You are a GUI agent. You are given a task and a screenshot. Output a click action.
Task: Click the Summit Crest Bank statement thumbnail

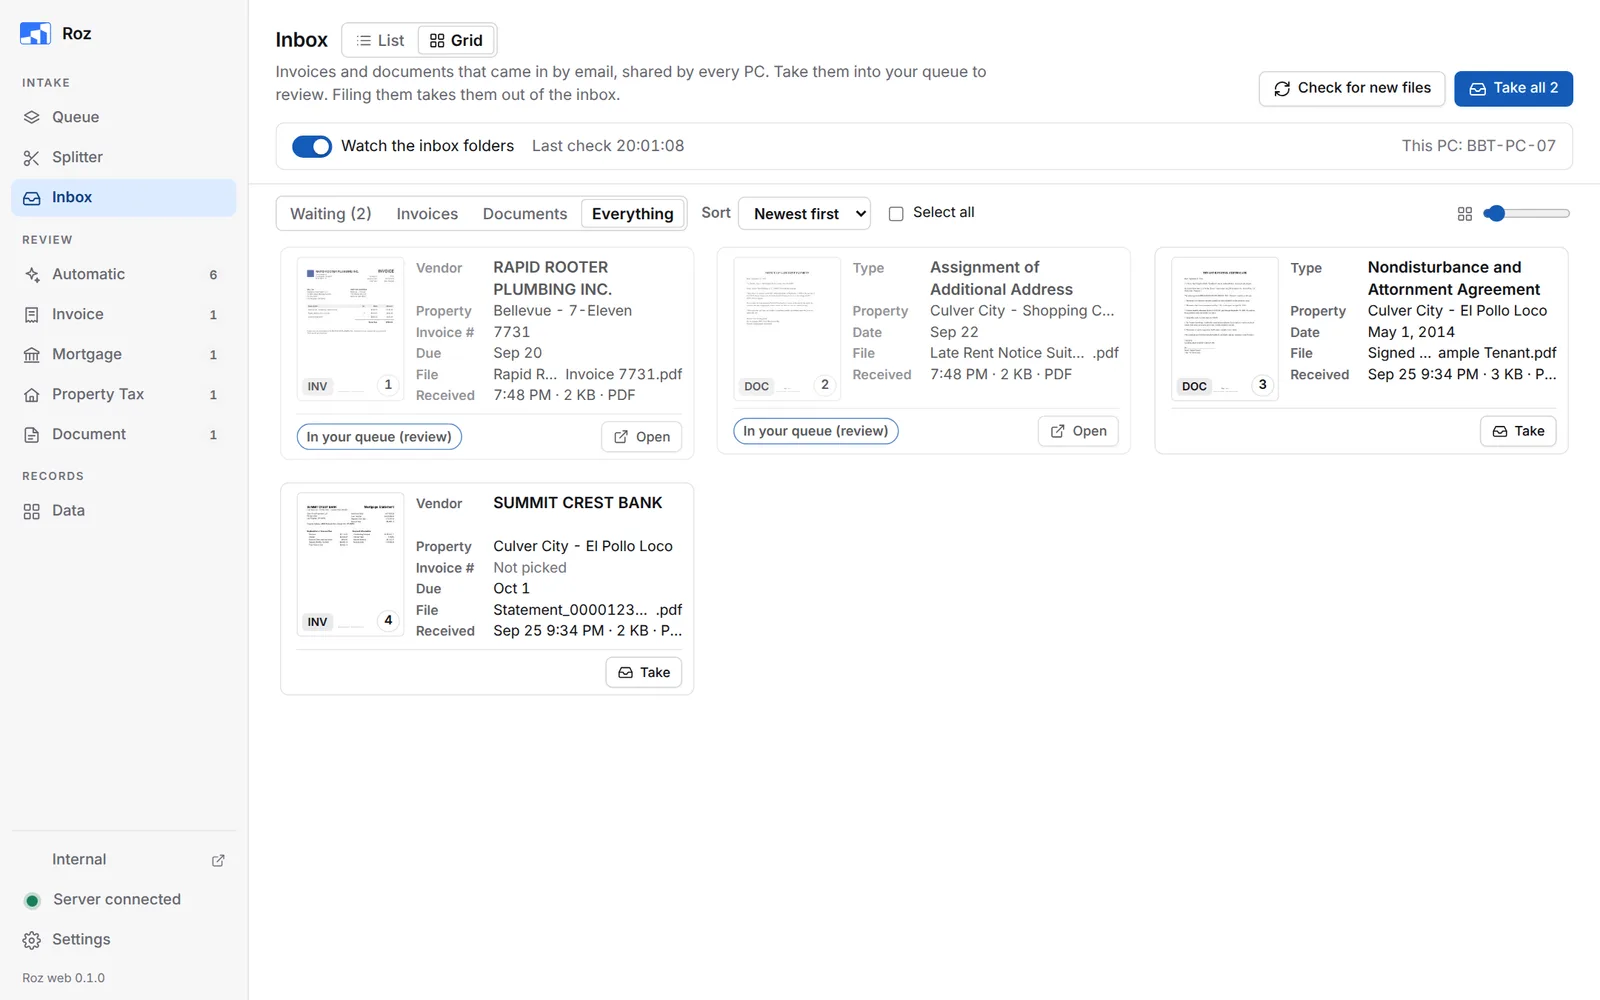click(350, 564)
